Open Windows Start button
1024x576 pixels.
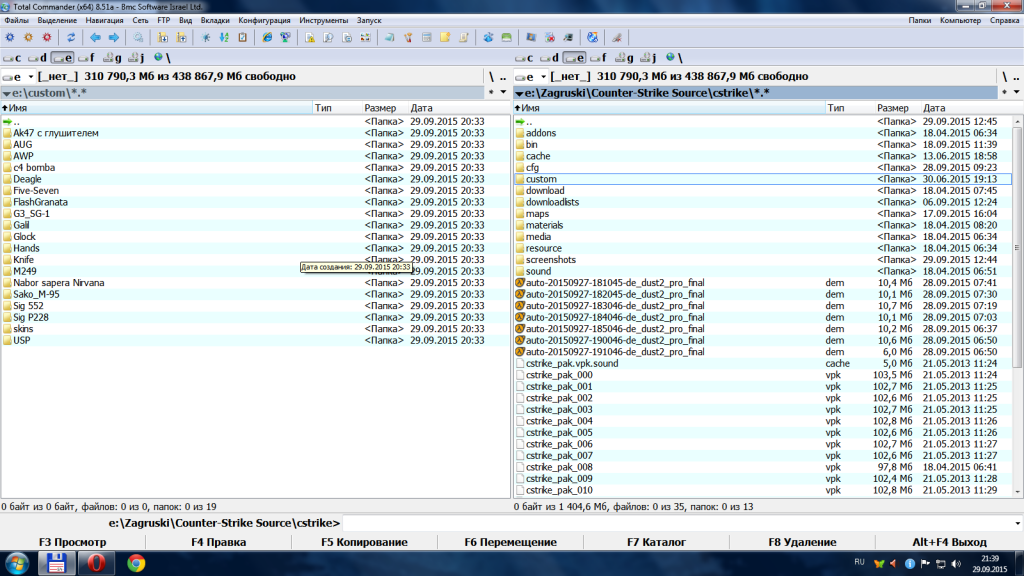(18, 563)
